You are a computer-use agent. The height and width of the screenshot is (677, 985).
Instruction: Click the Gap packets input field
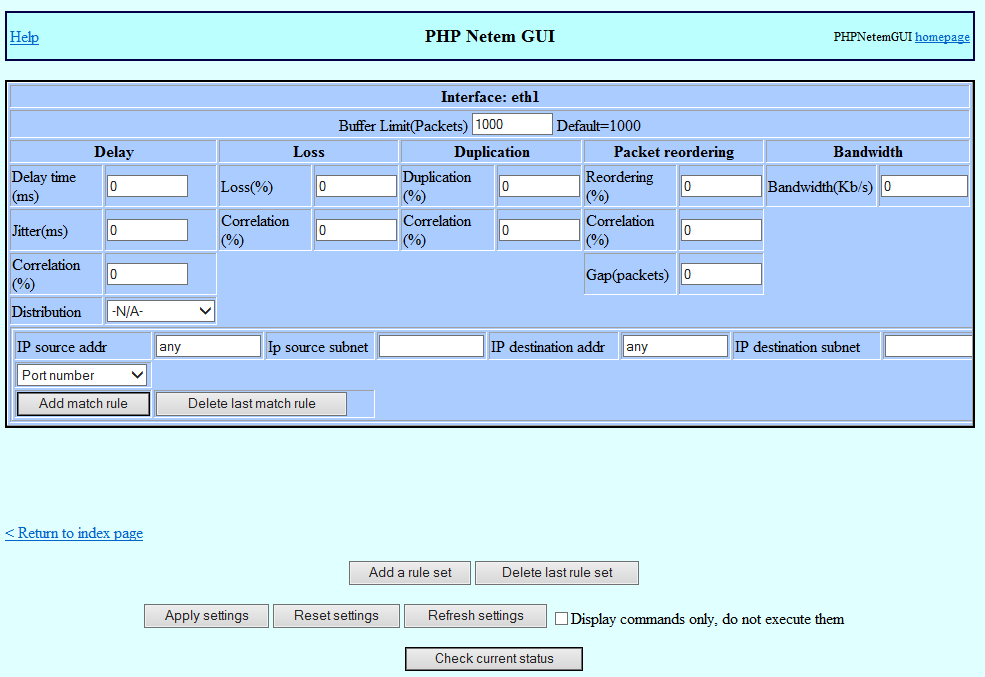720,273
